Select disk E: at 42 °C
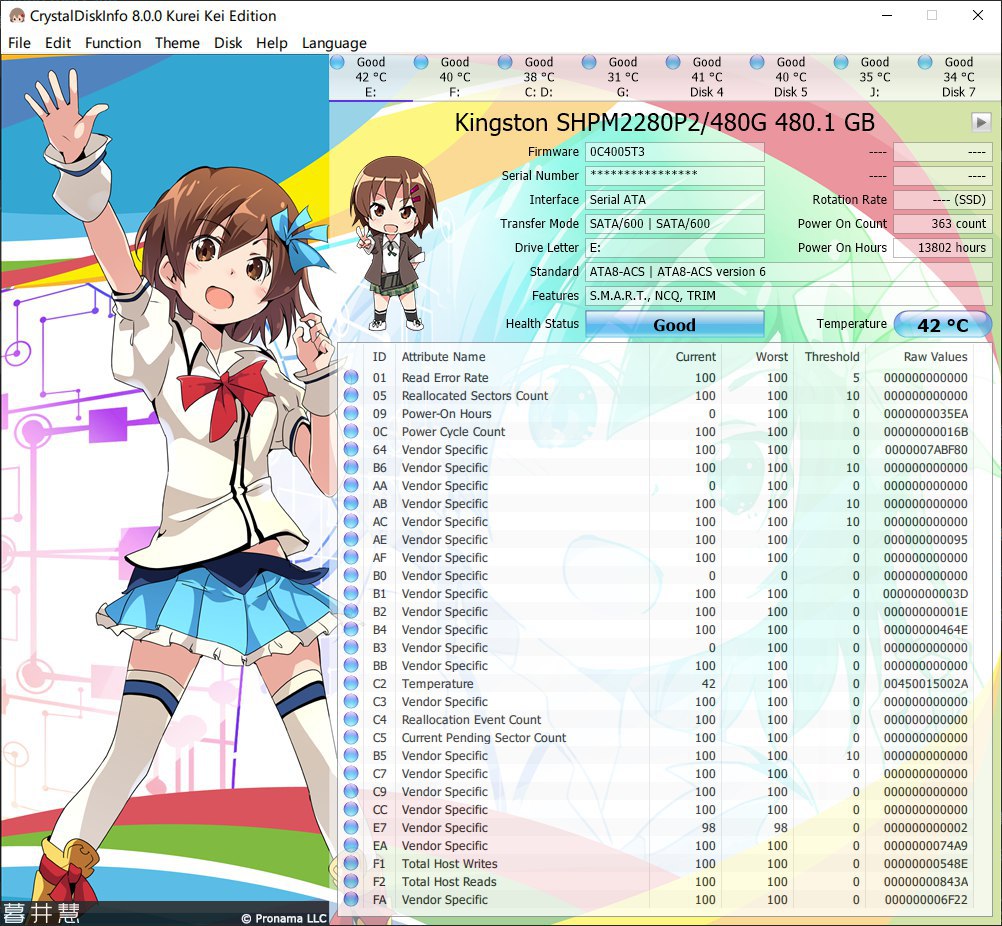The image size is (1002, 926). (371, 77)
